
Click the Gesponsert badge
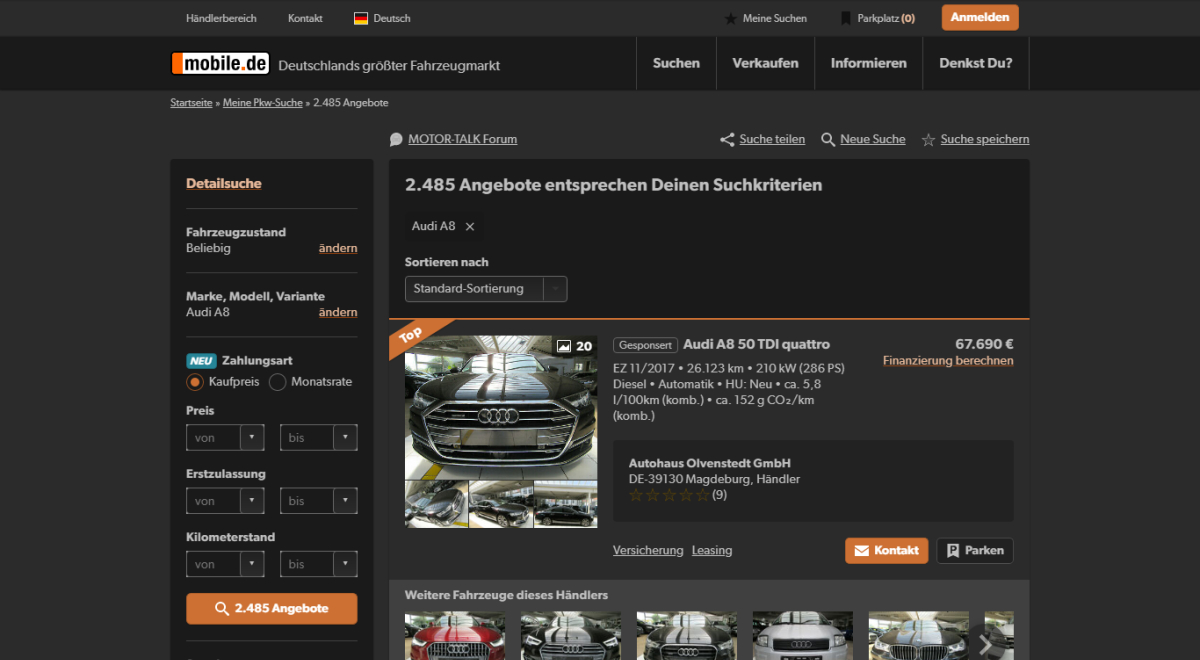click(645, 345)
